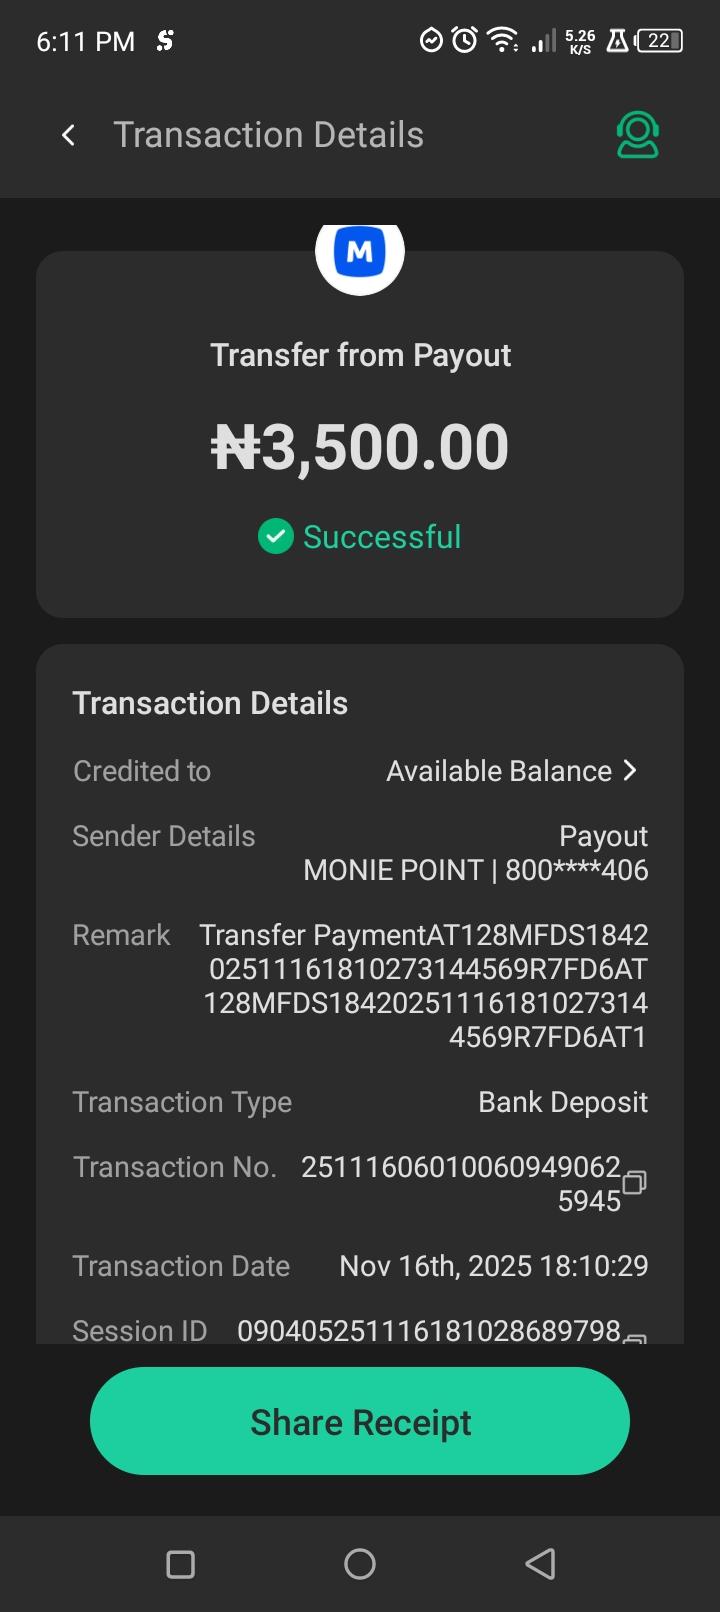Open Available Balance credited-to link

pos(499,771)
